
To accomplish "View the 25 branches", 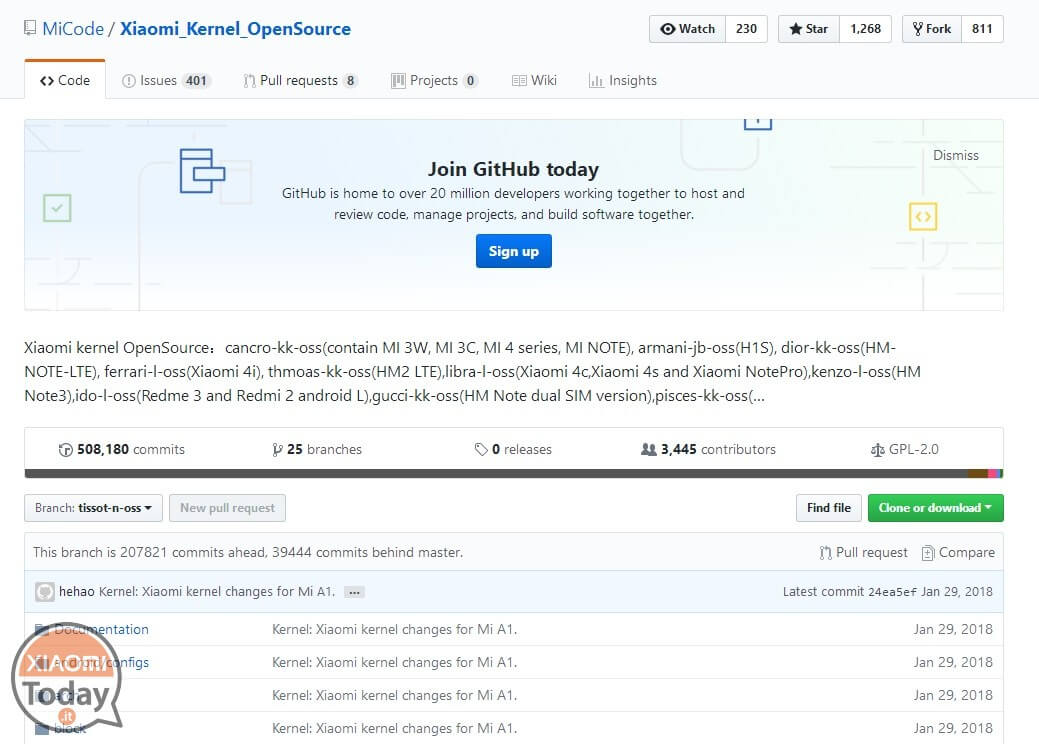I will coord(317,450).
